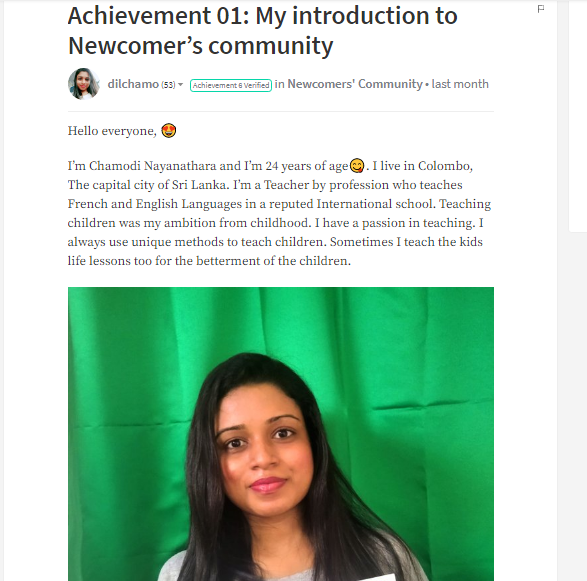Click the flag post icon
Screen dimensions: 587x581
(x=541, y=9)
